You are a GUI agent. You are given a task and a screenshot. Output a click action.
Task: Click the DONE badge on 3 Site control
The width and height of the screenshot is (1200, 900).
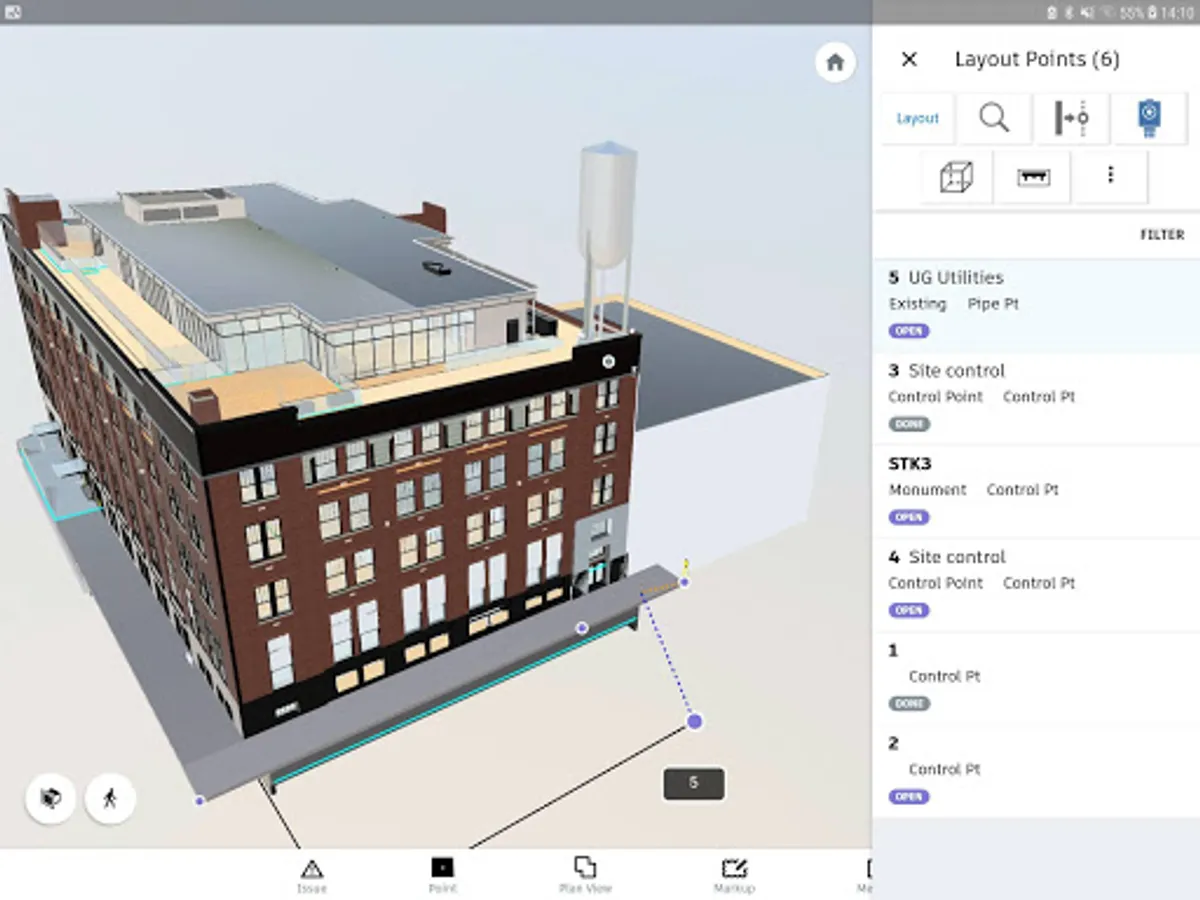(909, 424)
